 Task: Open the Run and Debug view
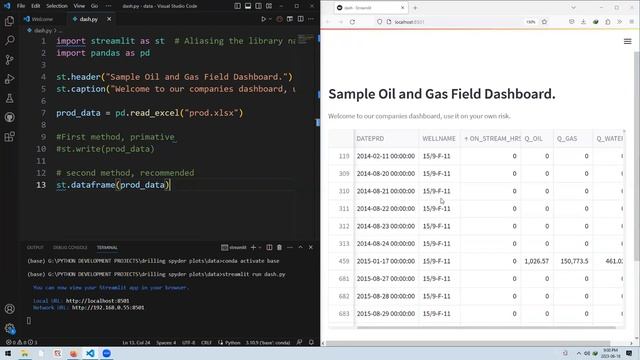[9, 79]
